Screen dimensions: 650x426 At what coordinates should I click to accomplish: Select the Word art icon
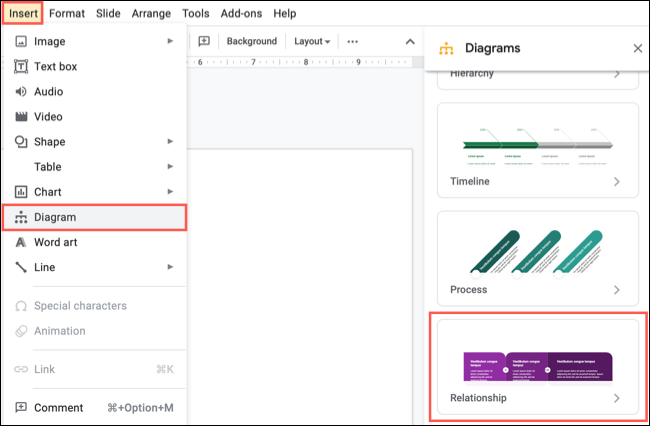click(21, 242)
